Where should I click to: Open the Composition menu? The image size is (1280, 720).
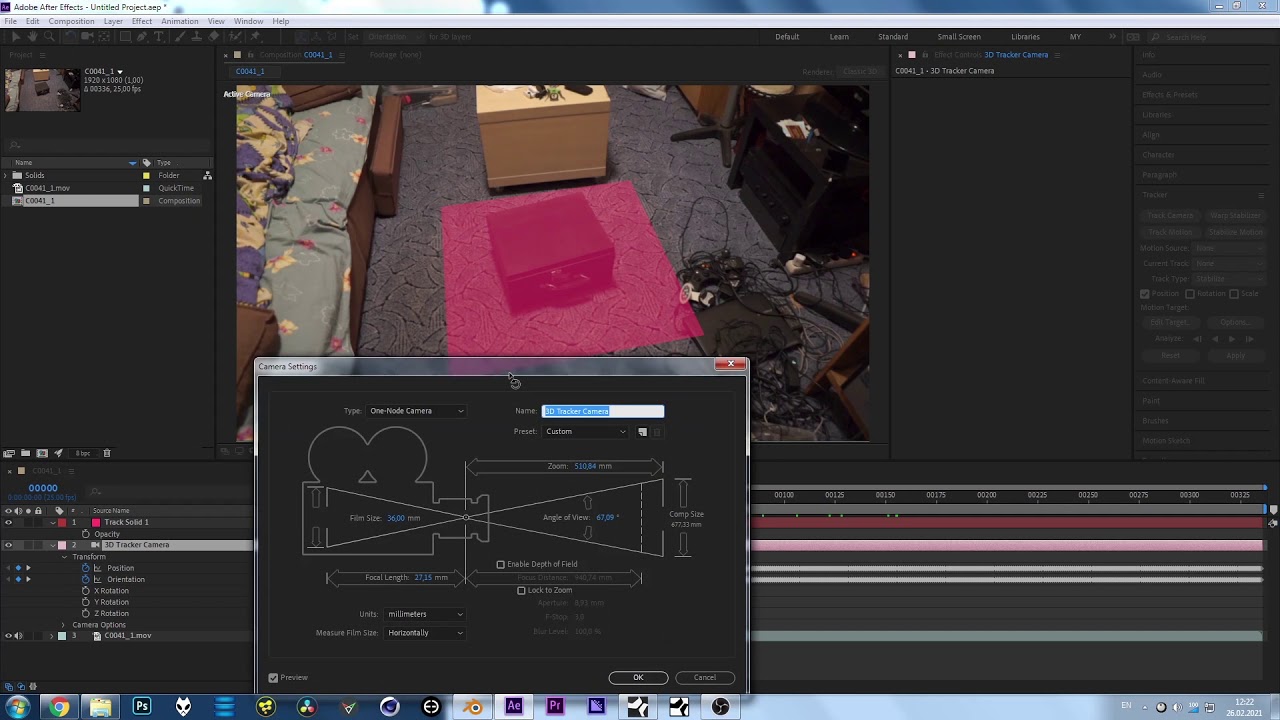point(71,21)
